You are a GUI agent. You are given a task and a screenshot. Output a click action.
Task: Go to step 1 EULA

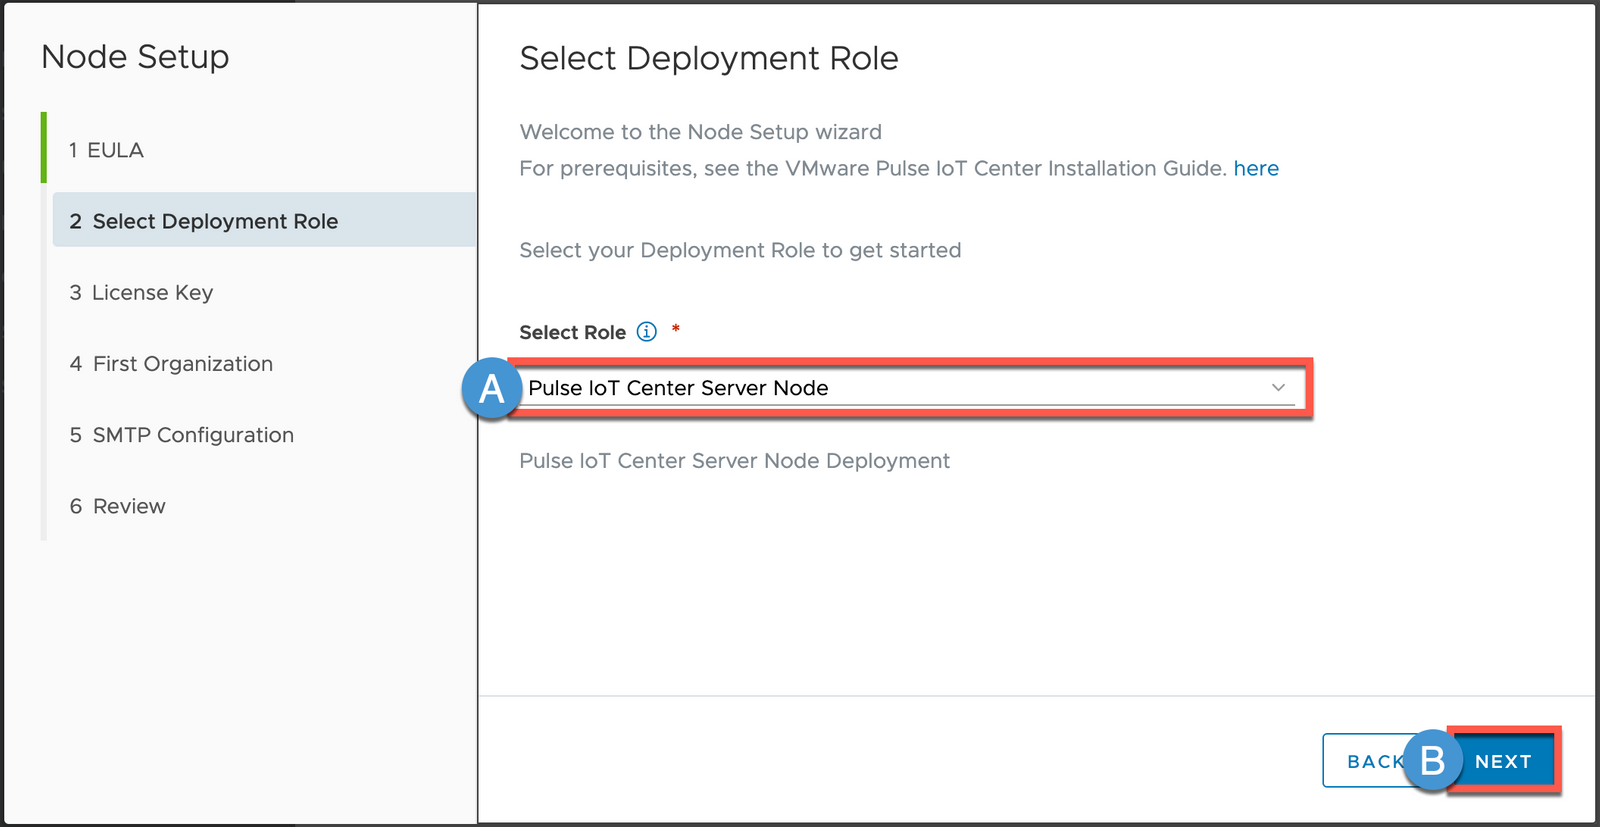(x=106, y=150)
